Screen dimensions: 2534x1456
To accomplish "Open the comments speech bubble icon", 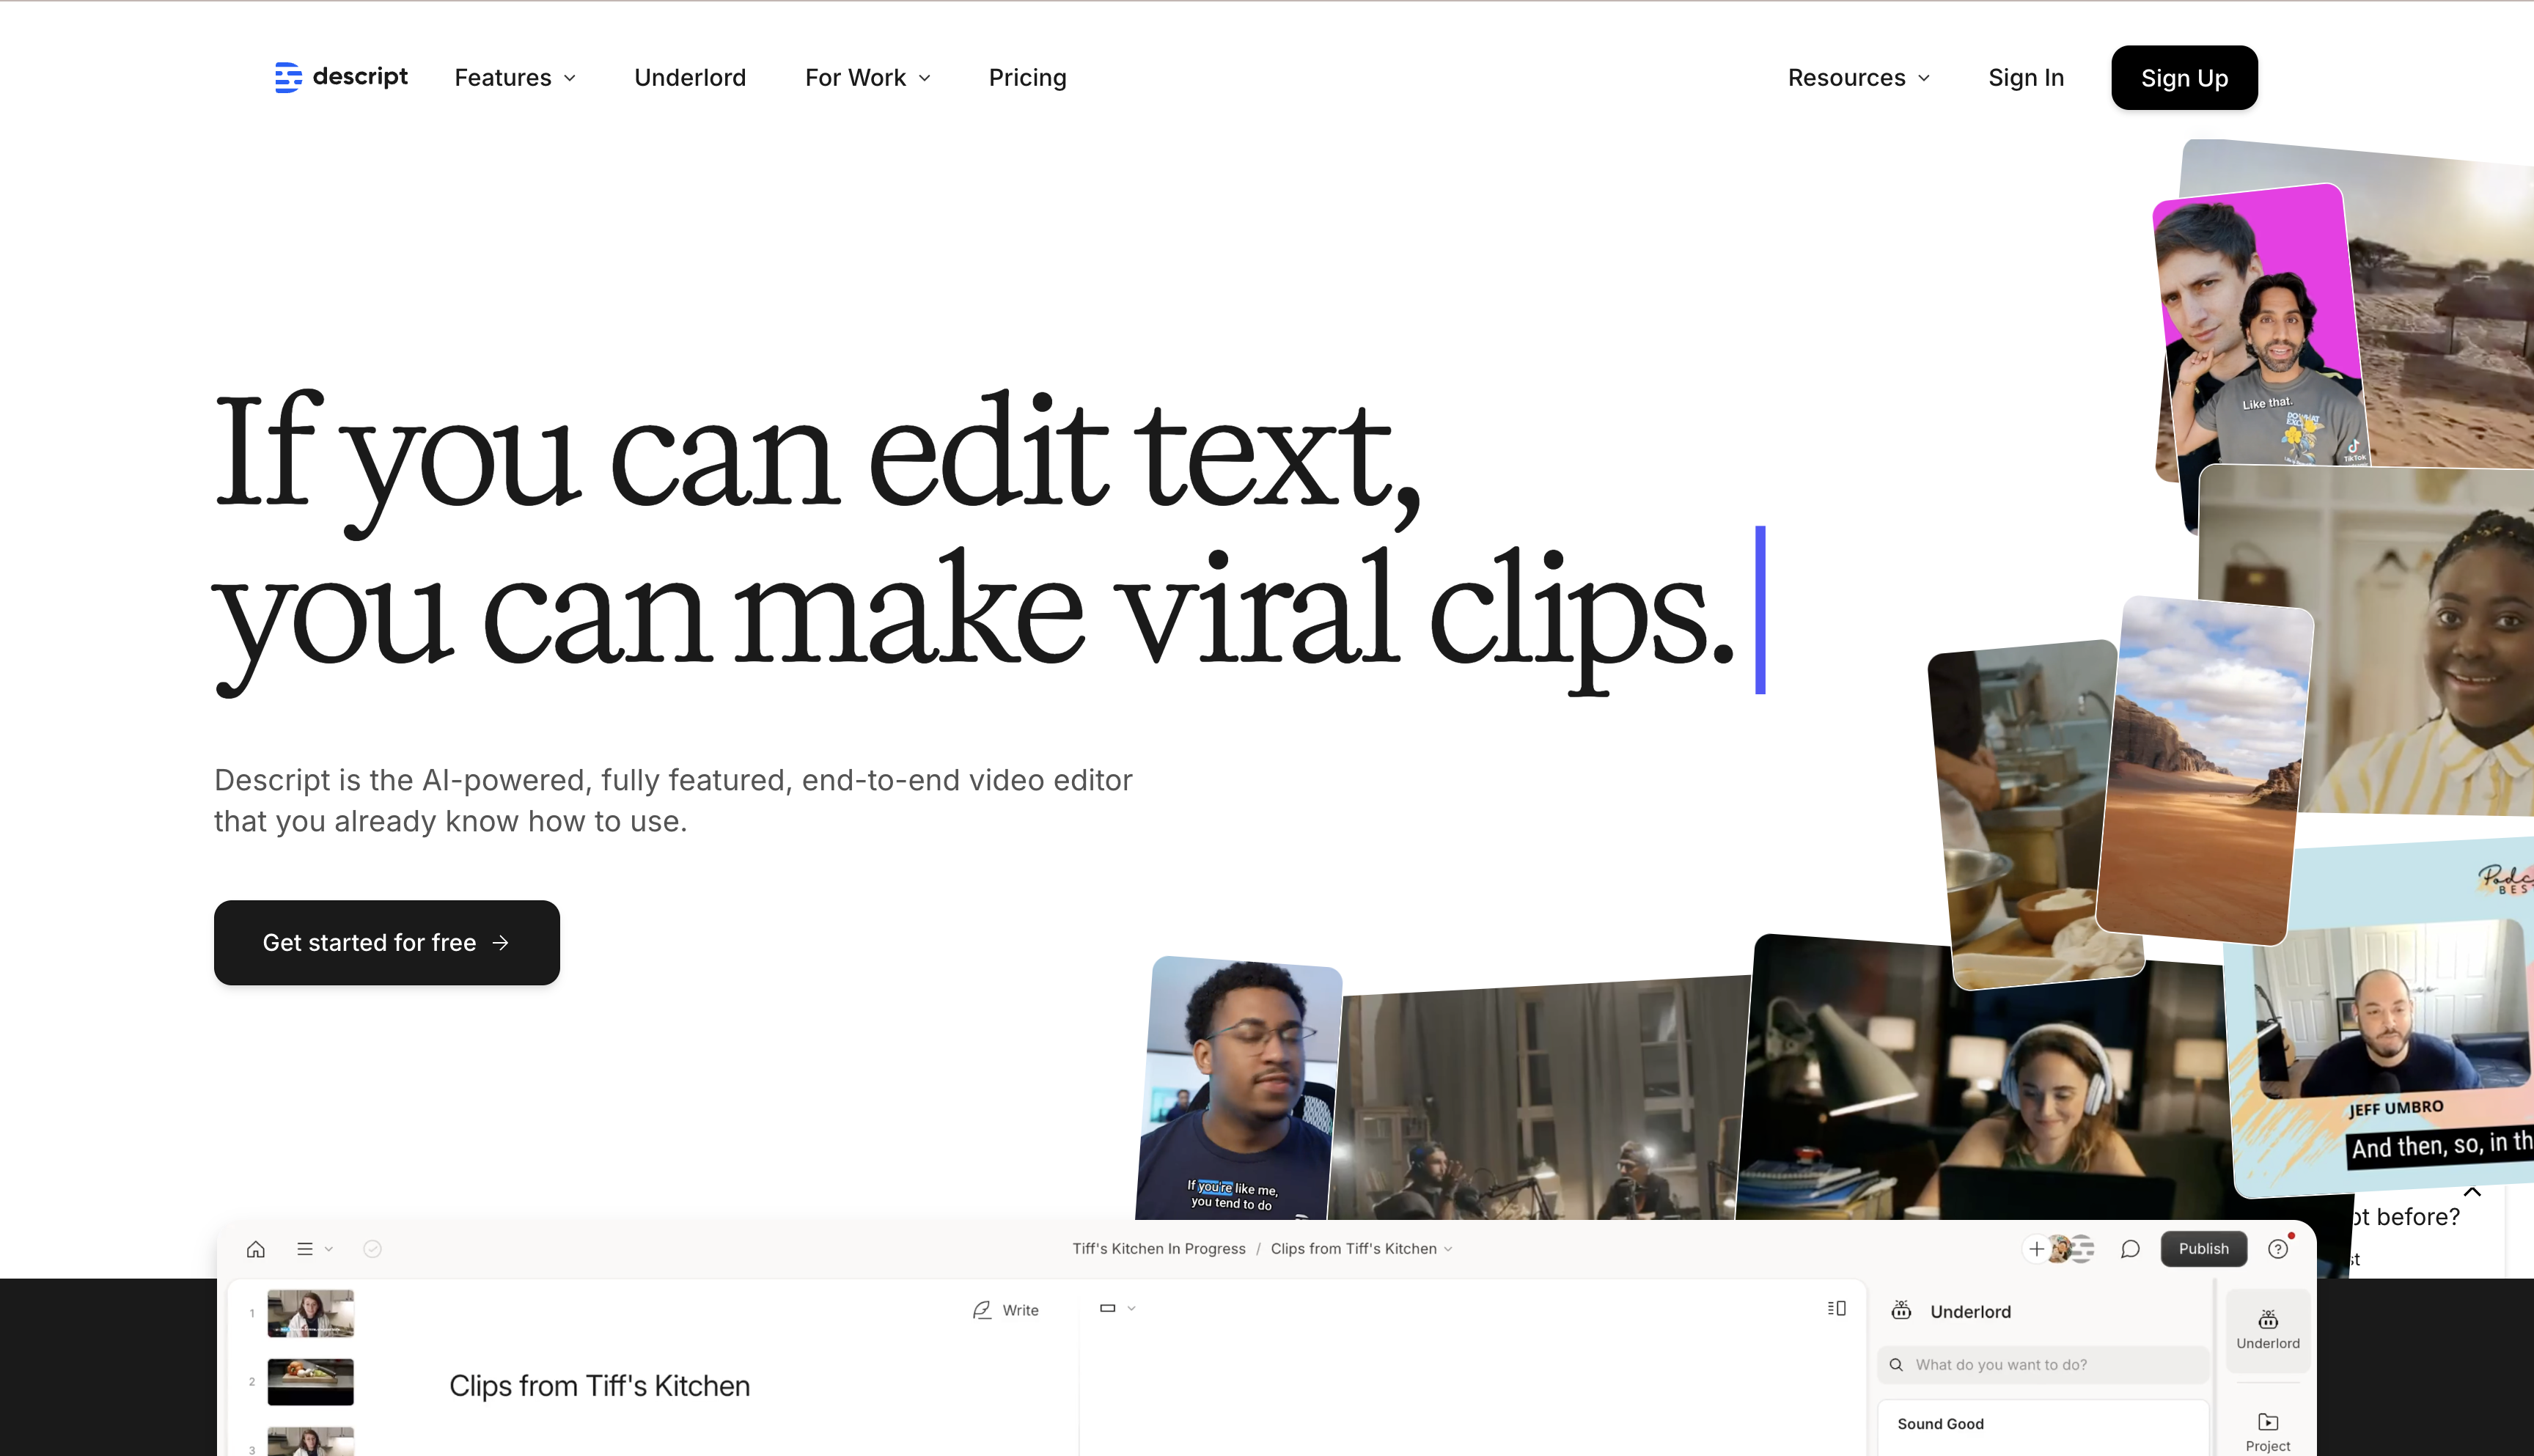I will [2130, 1249].
